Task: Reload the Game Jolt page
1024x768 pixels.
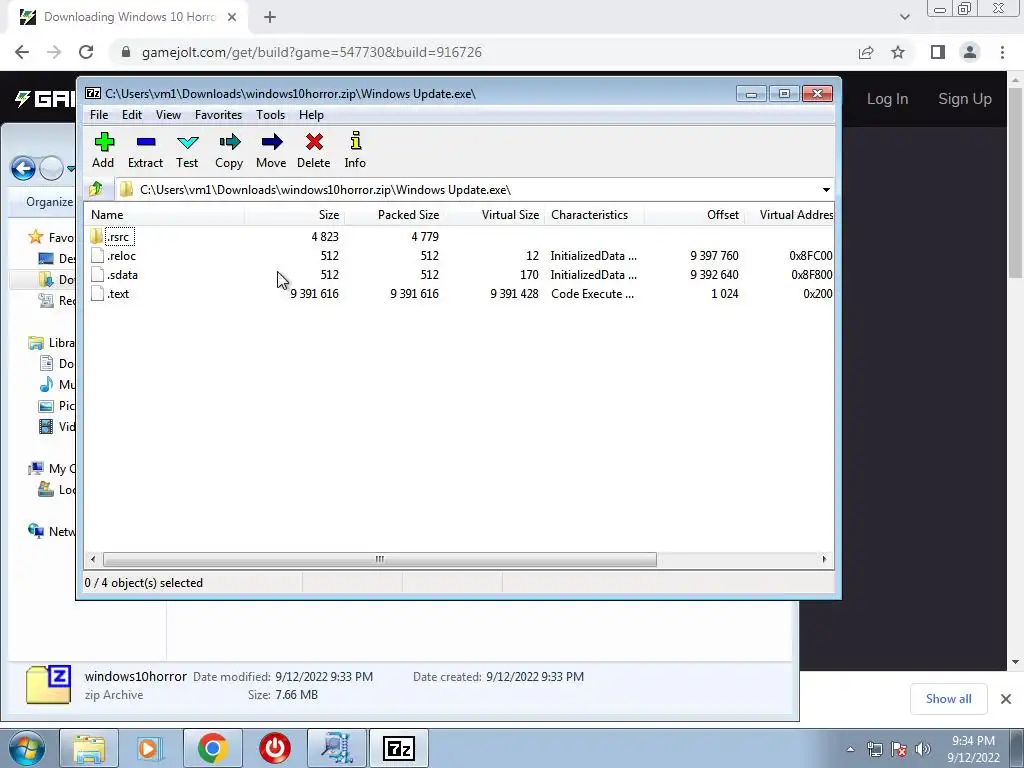Action: click(x=86, y=52)
